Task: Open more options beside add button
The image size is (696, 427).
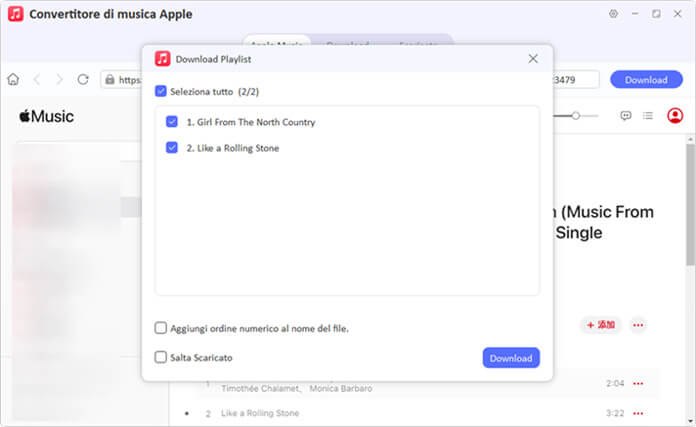Action: [638, 325]
